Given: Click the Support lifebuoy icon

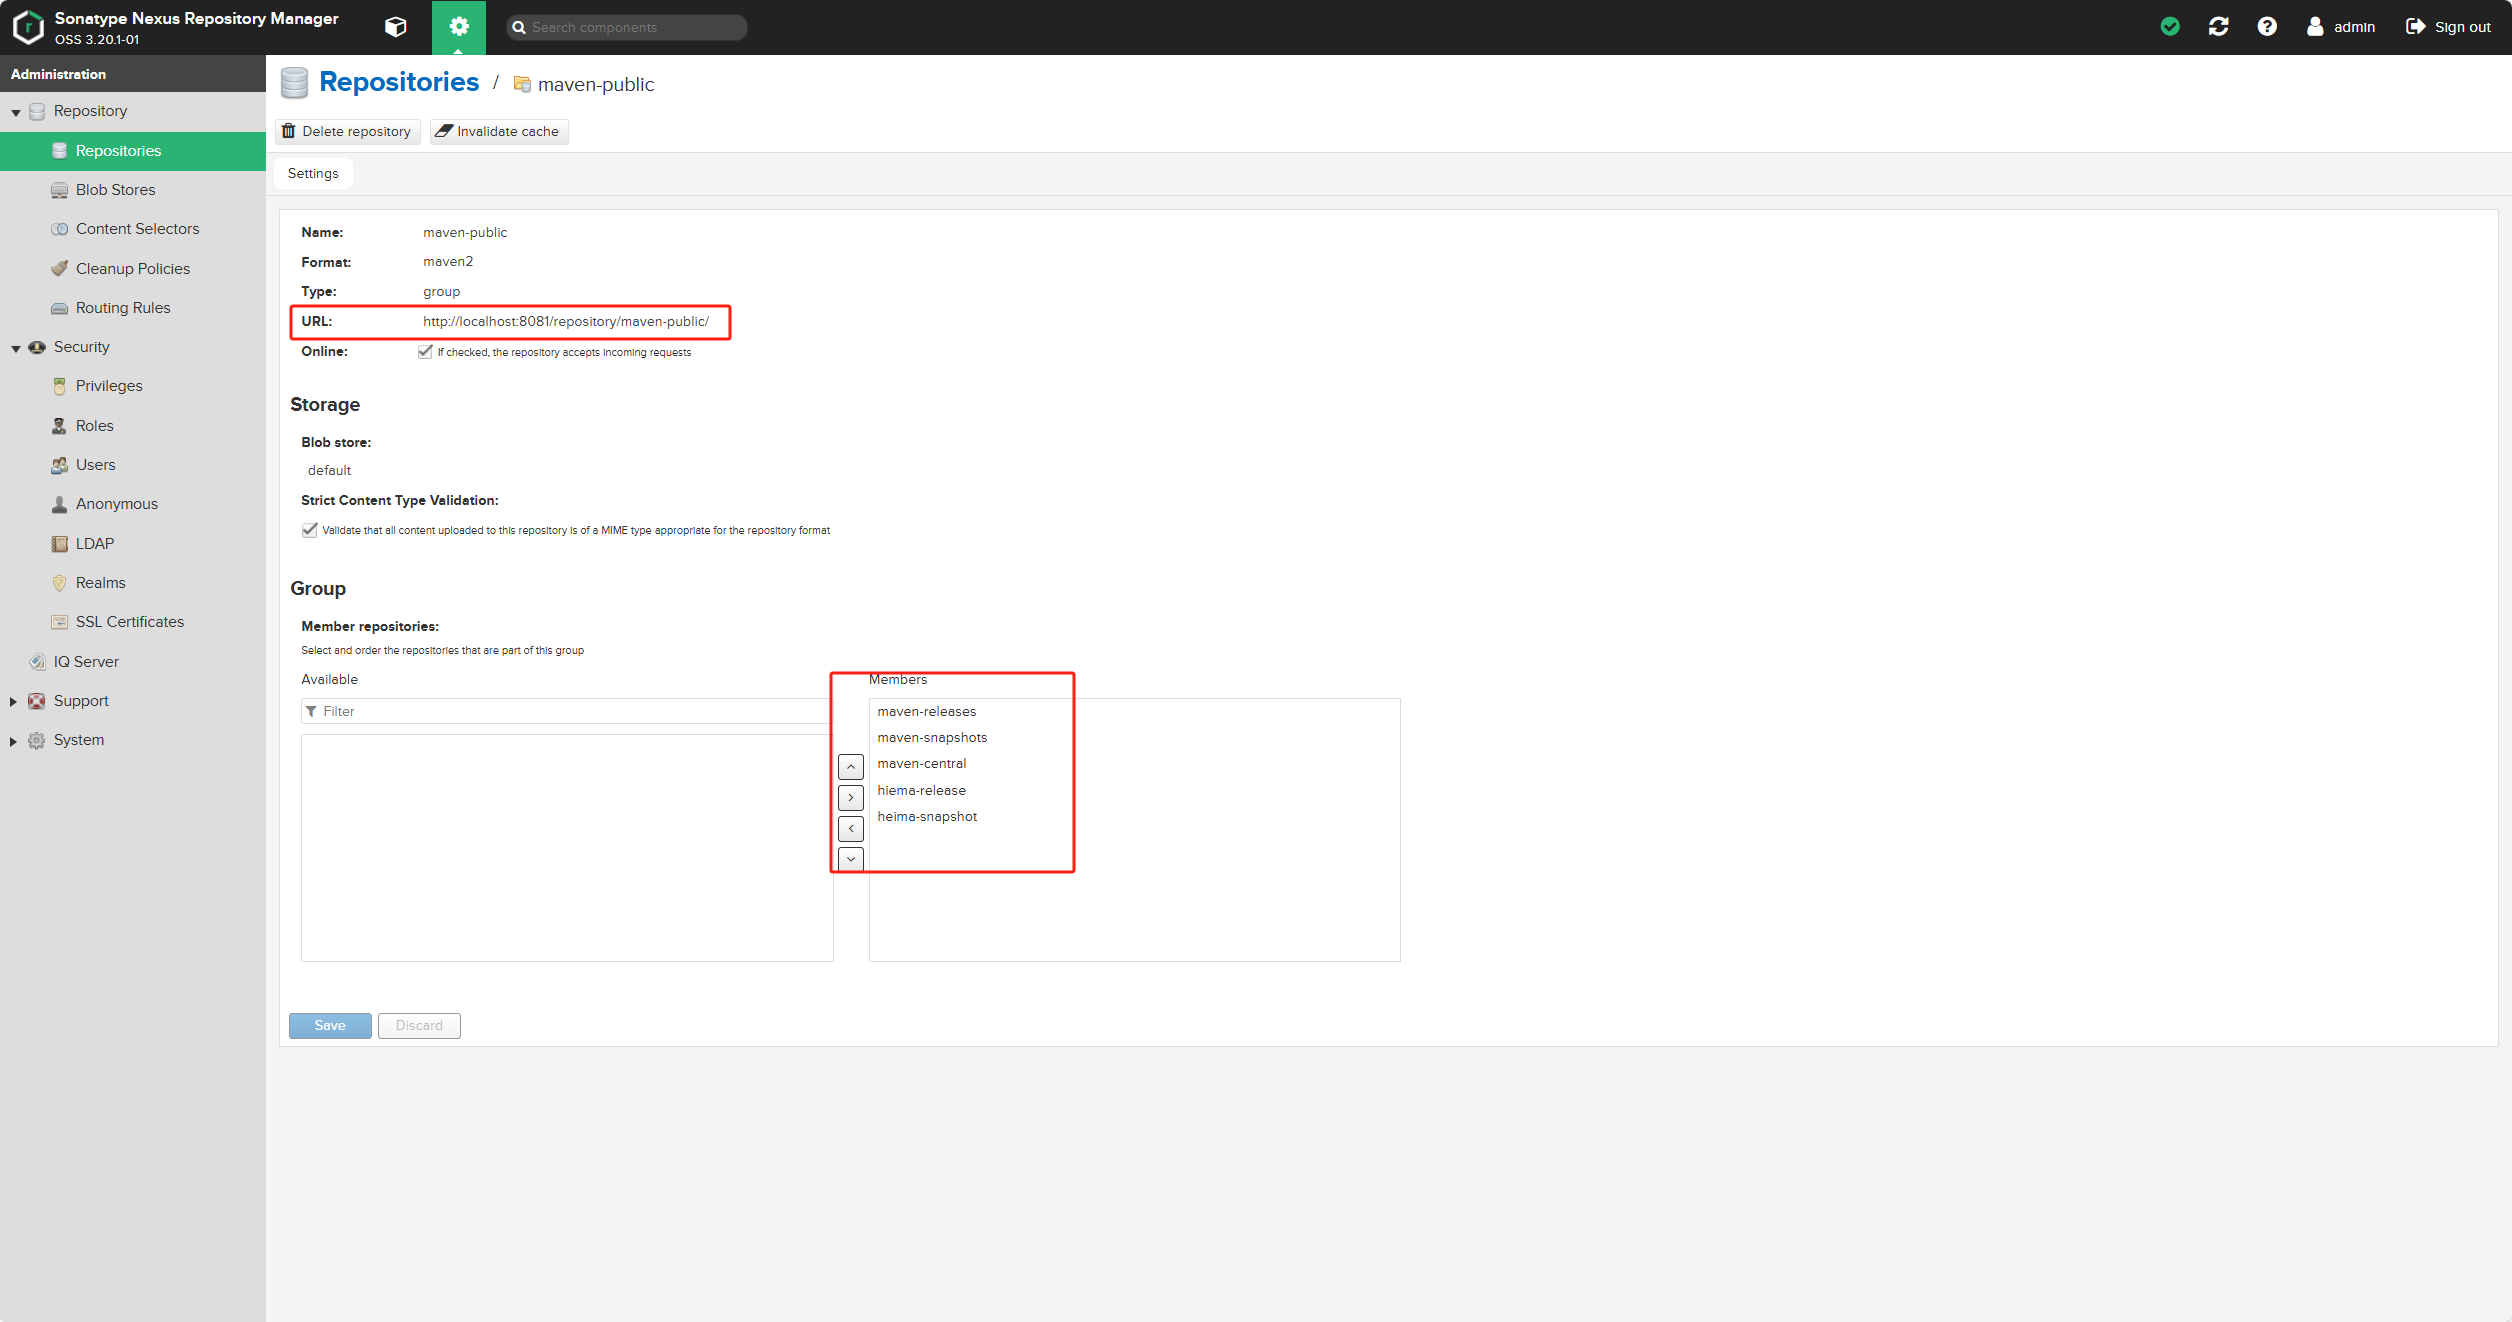Looking at the screenshot, I should [x=37, y=701].
